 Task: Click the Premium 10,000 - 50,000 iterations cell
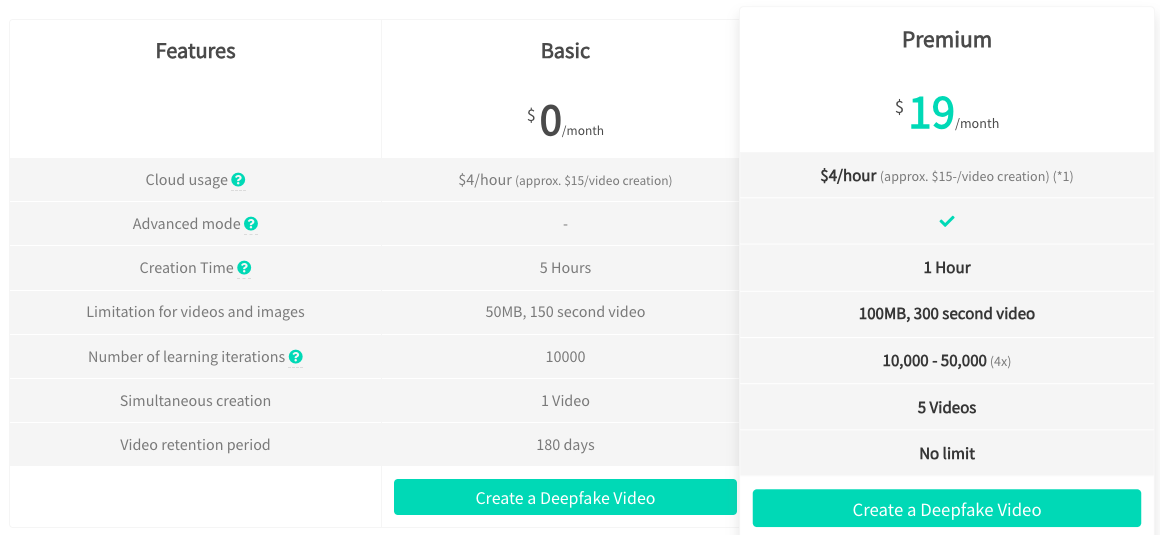[x=946, y=360]
